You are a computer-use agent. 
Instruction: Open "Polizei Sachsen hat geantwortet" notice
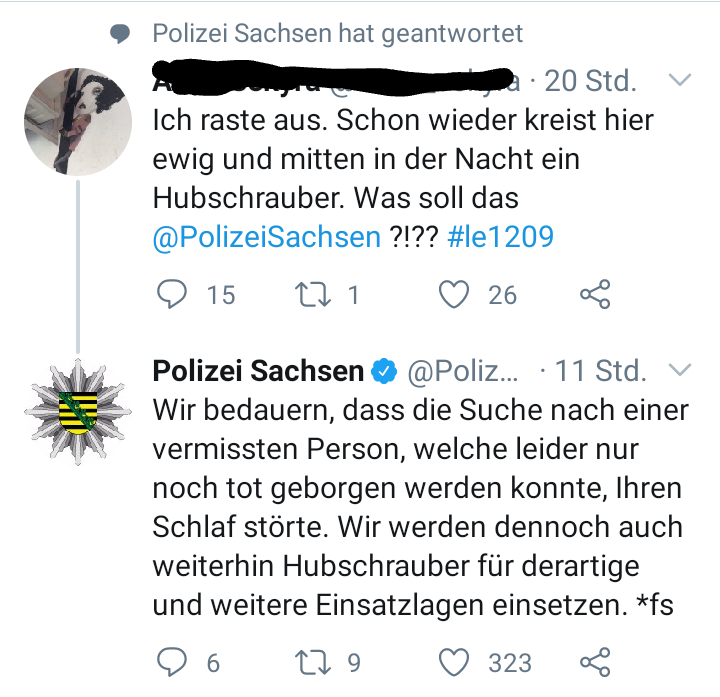[x=337, y=34]
